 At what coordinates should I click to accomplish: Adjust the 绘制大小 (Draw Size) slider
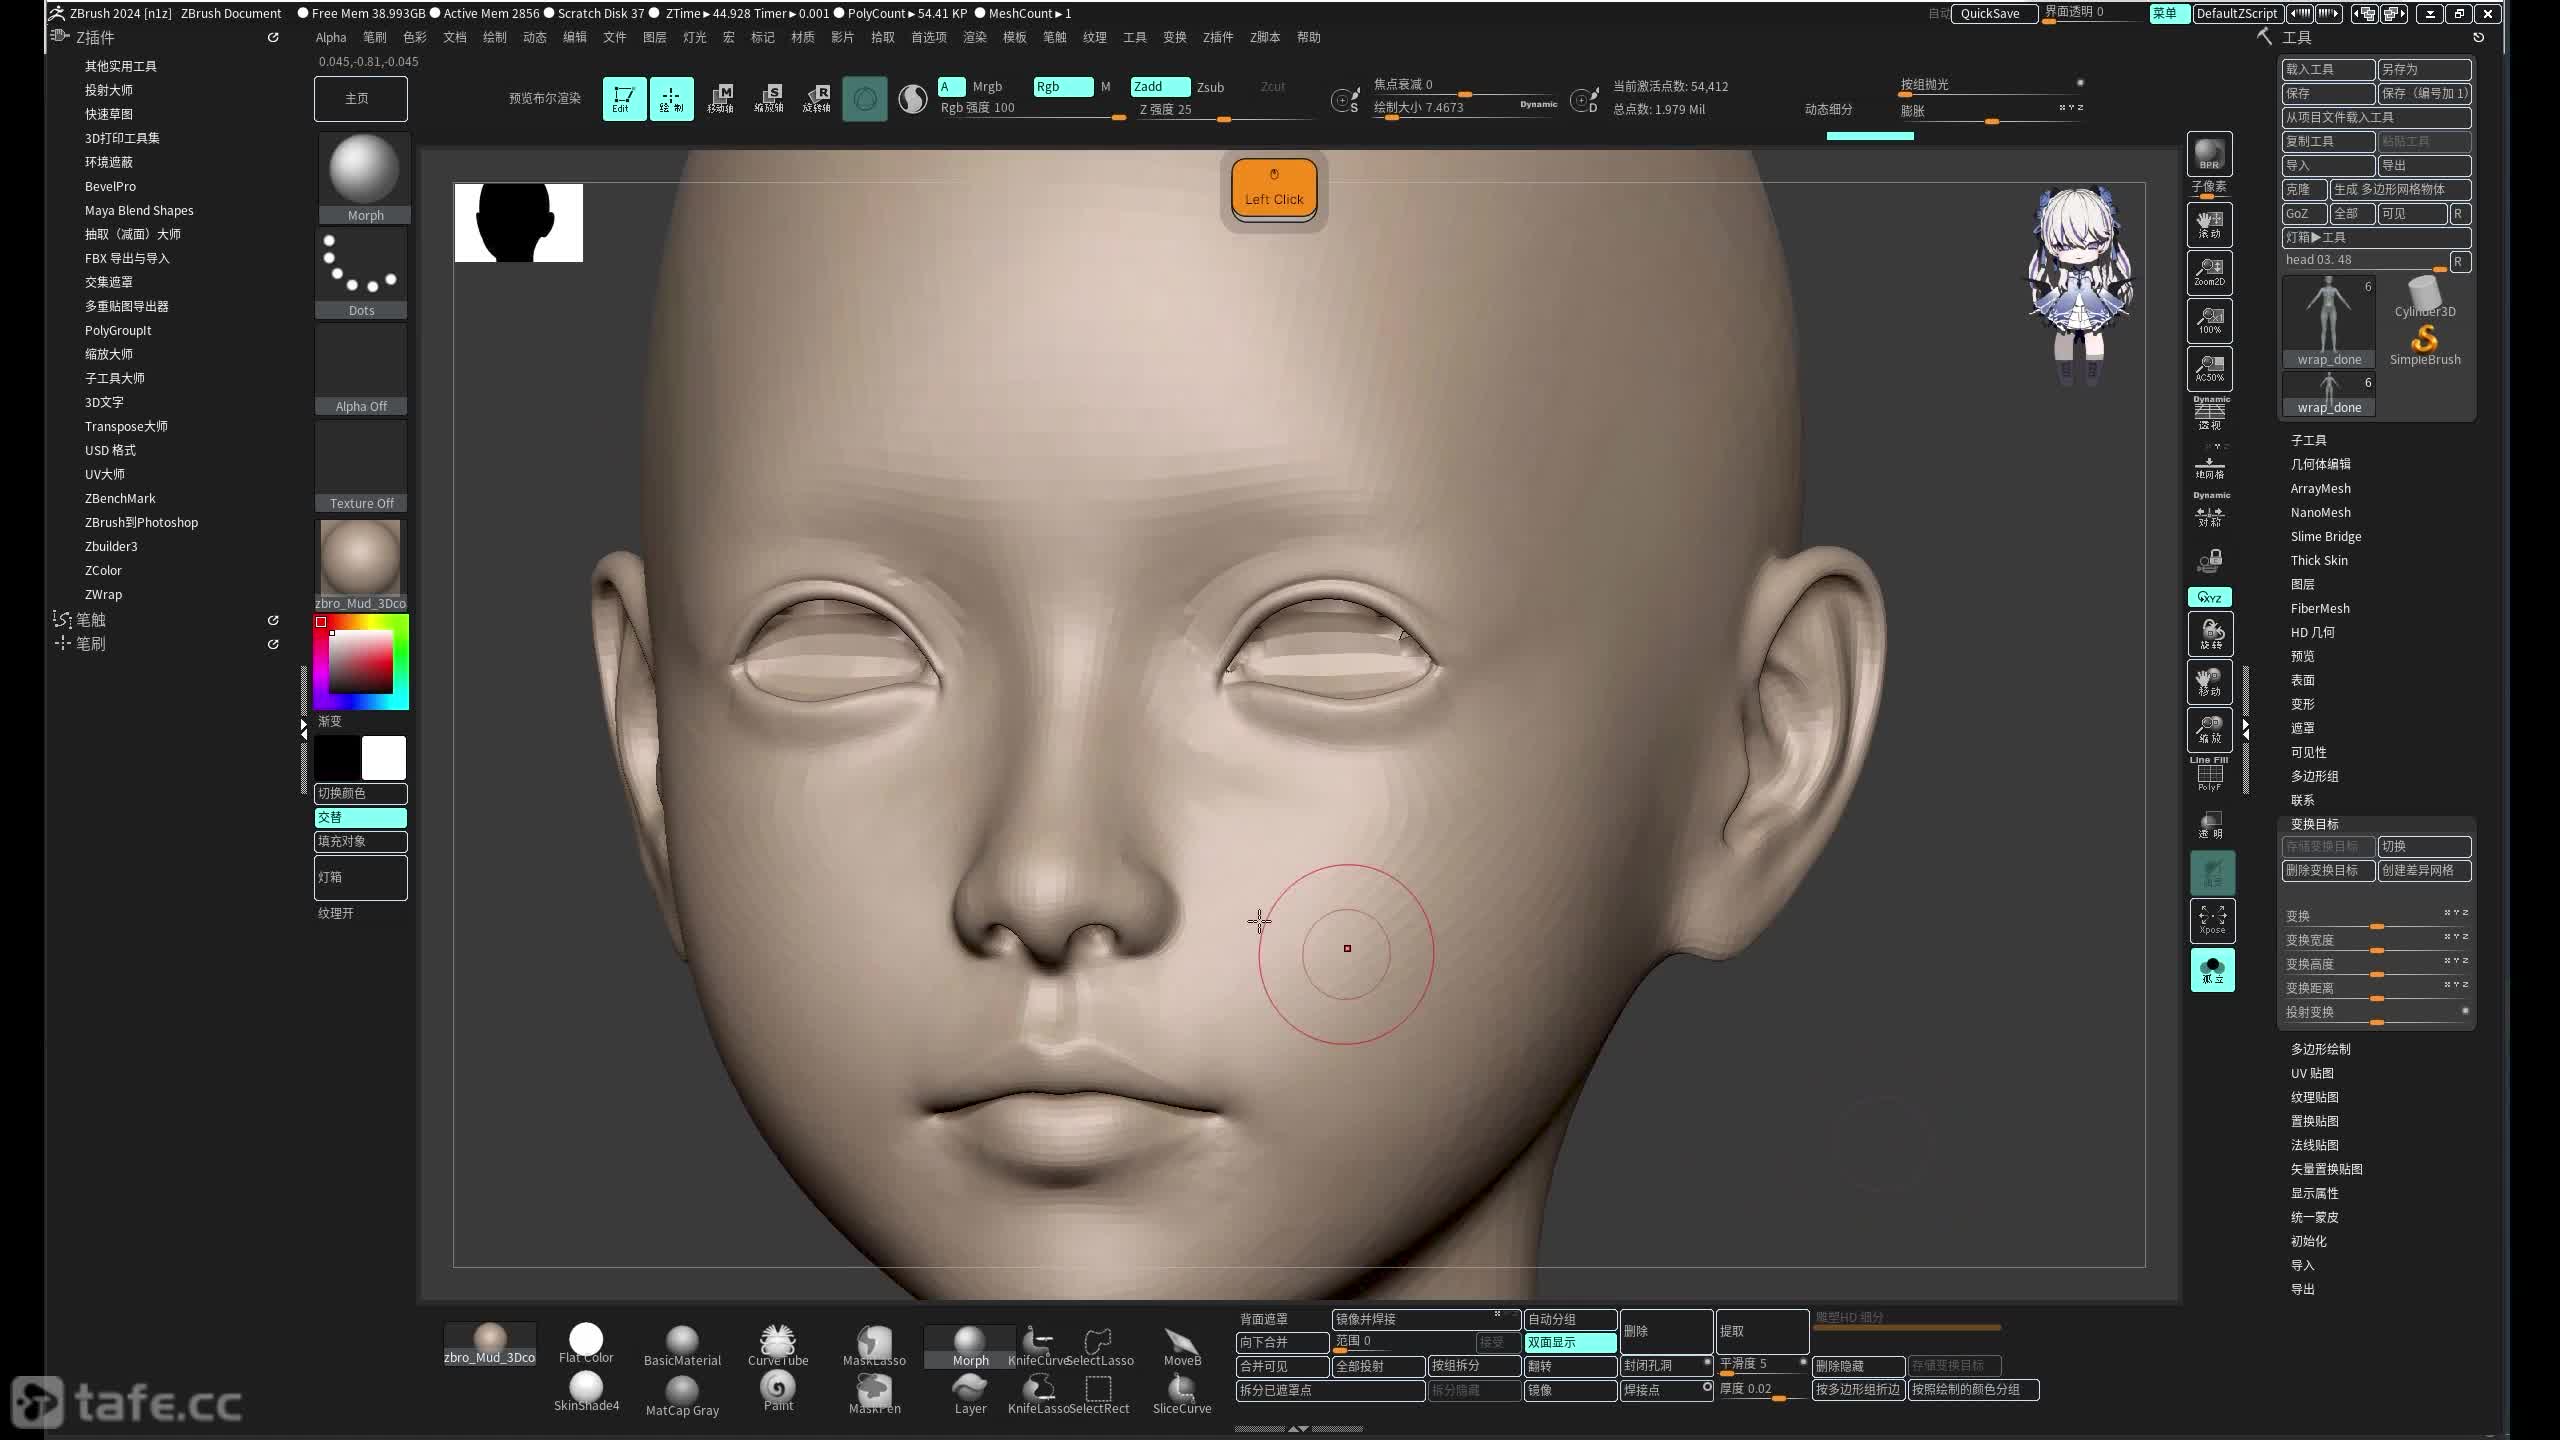click(x=1465, y=109)
